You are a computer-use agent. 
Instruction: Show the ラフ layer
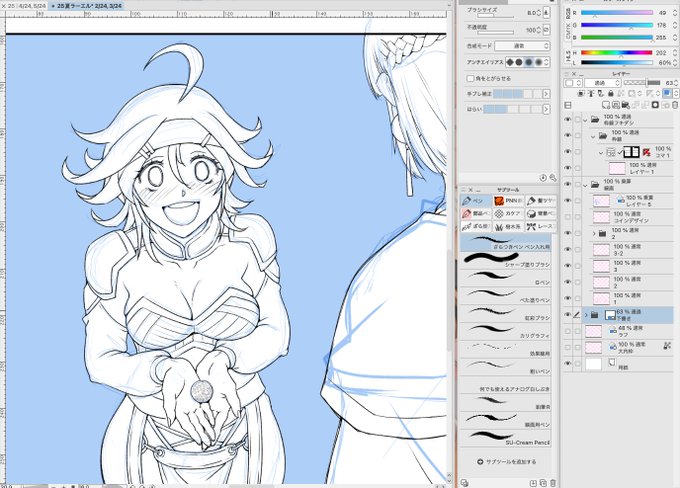(x=568, y=331)
